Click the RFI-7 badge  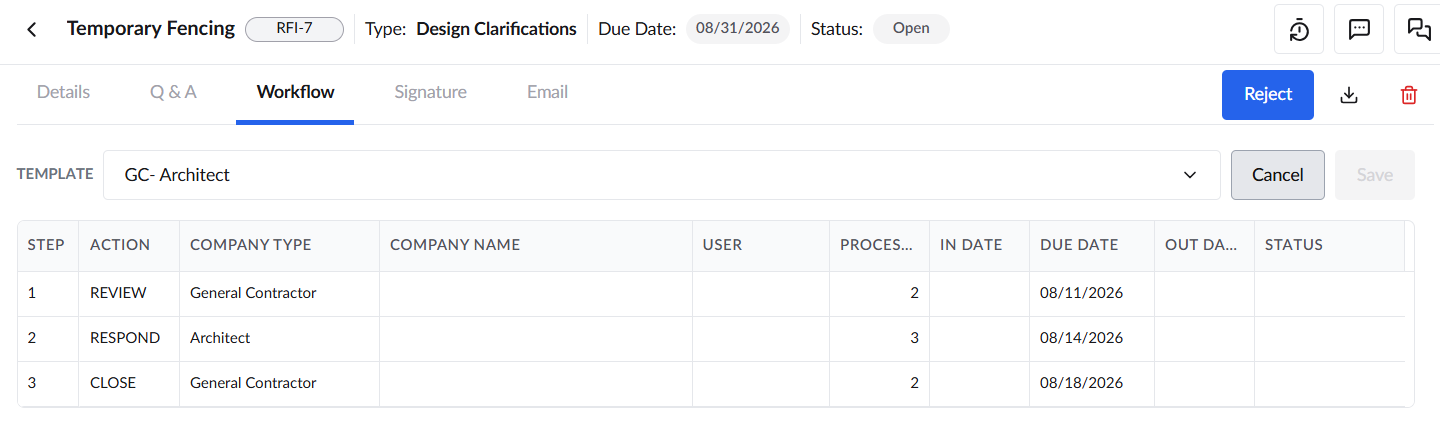tap(294, 29)
